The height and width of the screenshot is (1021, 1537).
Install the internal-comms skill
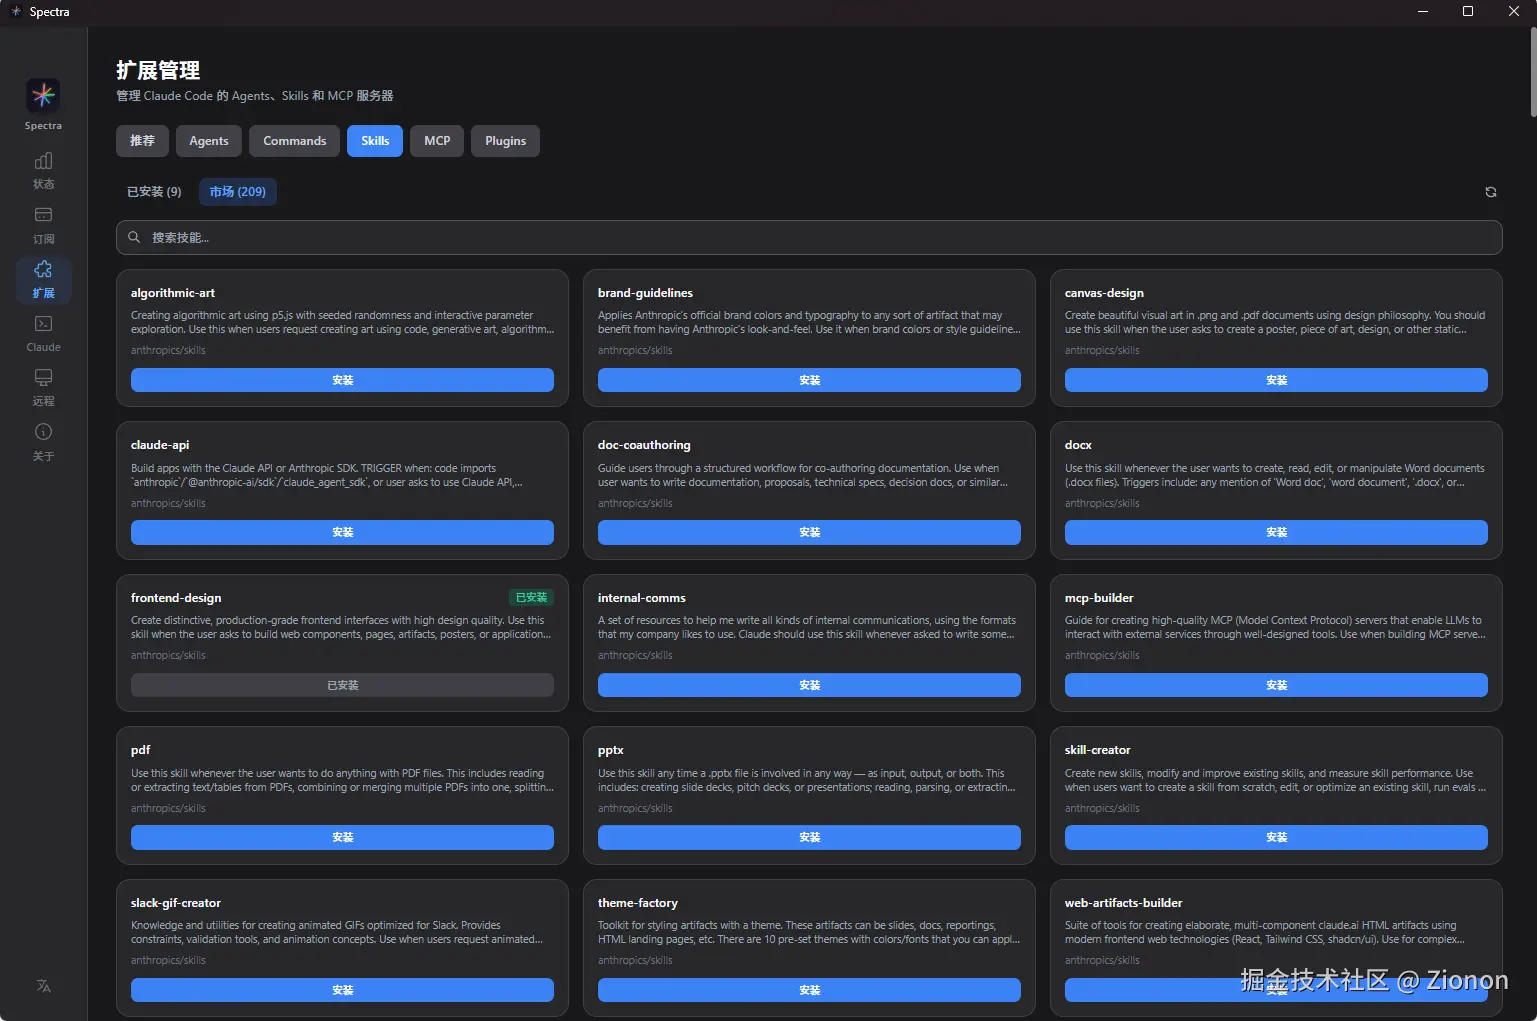[x=809, y=685]
